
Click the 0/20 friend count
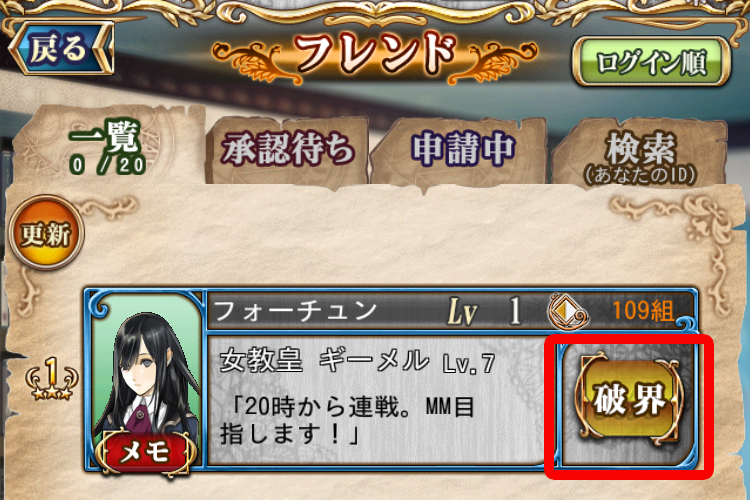(x=108, y=166)
